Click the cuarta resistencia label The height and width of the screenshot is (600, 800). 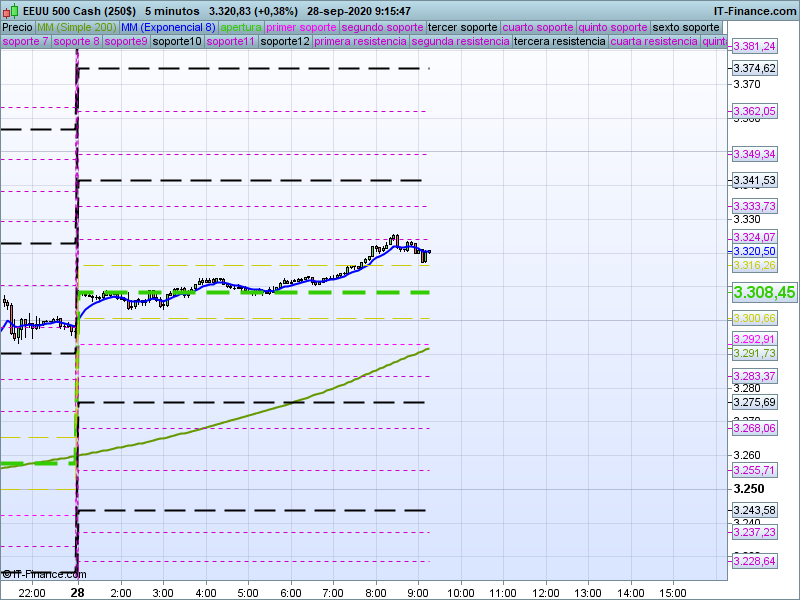(x=654, y=42)
